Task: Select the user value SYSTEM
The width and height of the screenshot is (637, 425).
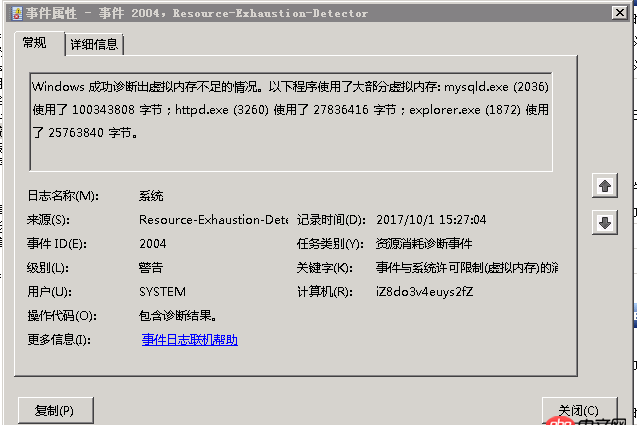Action: pos(162,292)
